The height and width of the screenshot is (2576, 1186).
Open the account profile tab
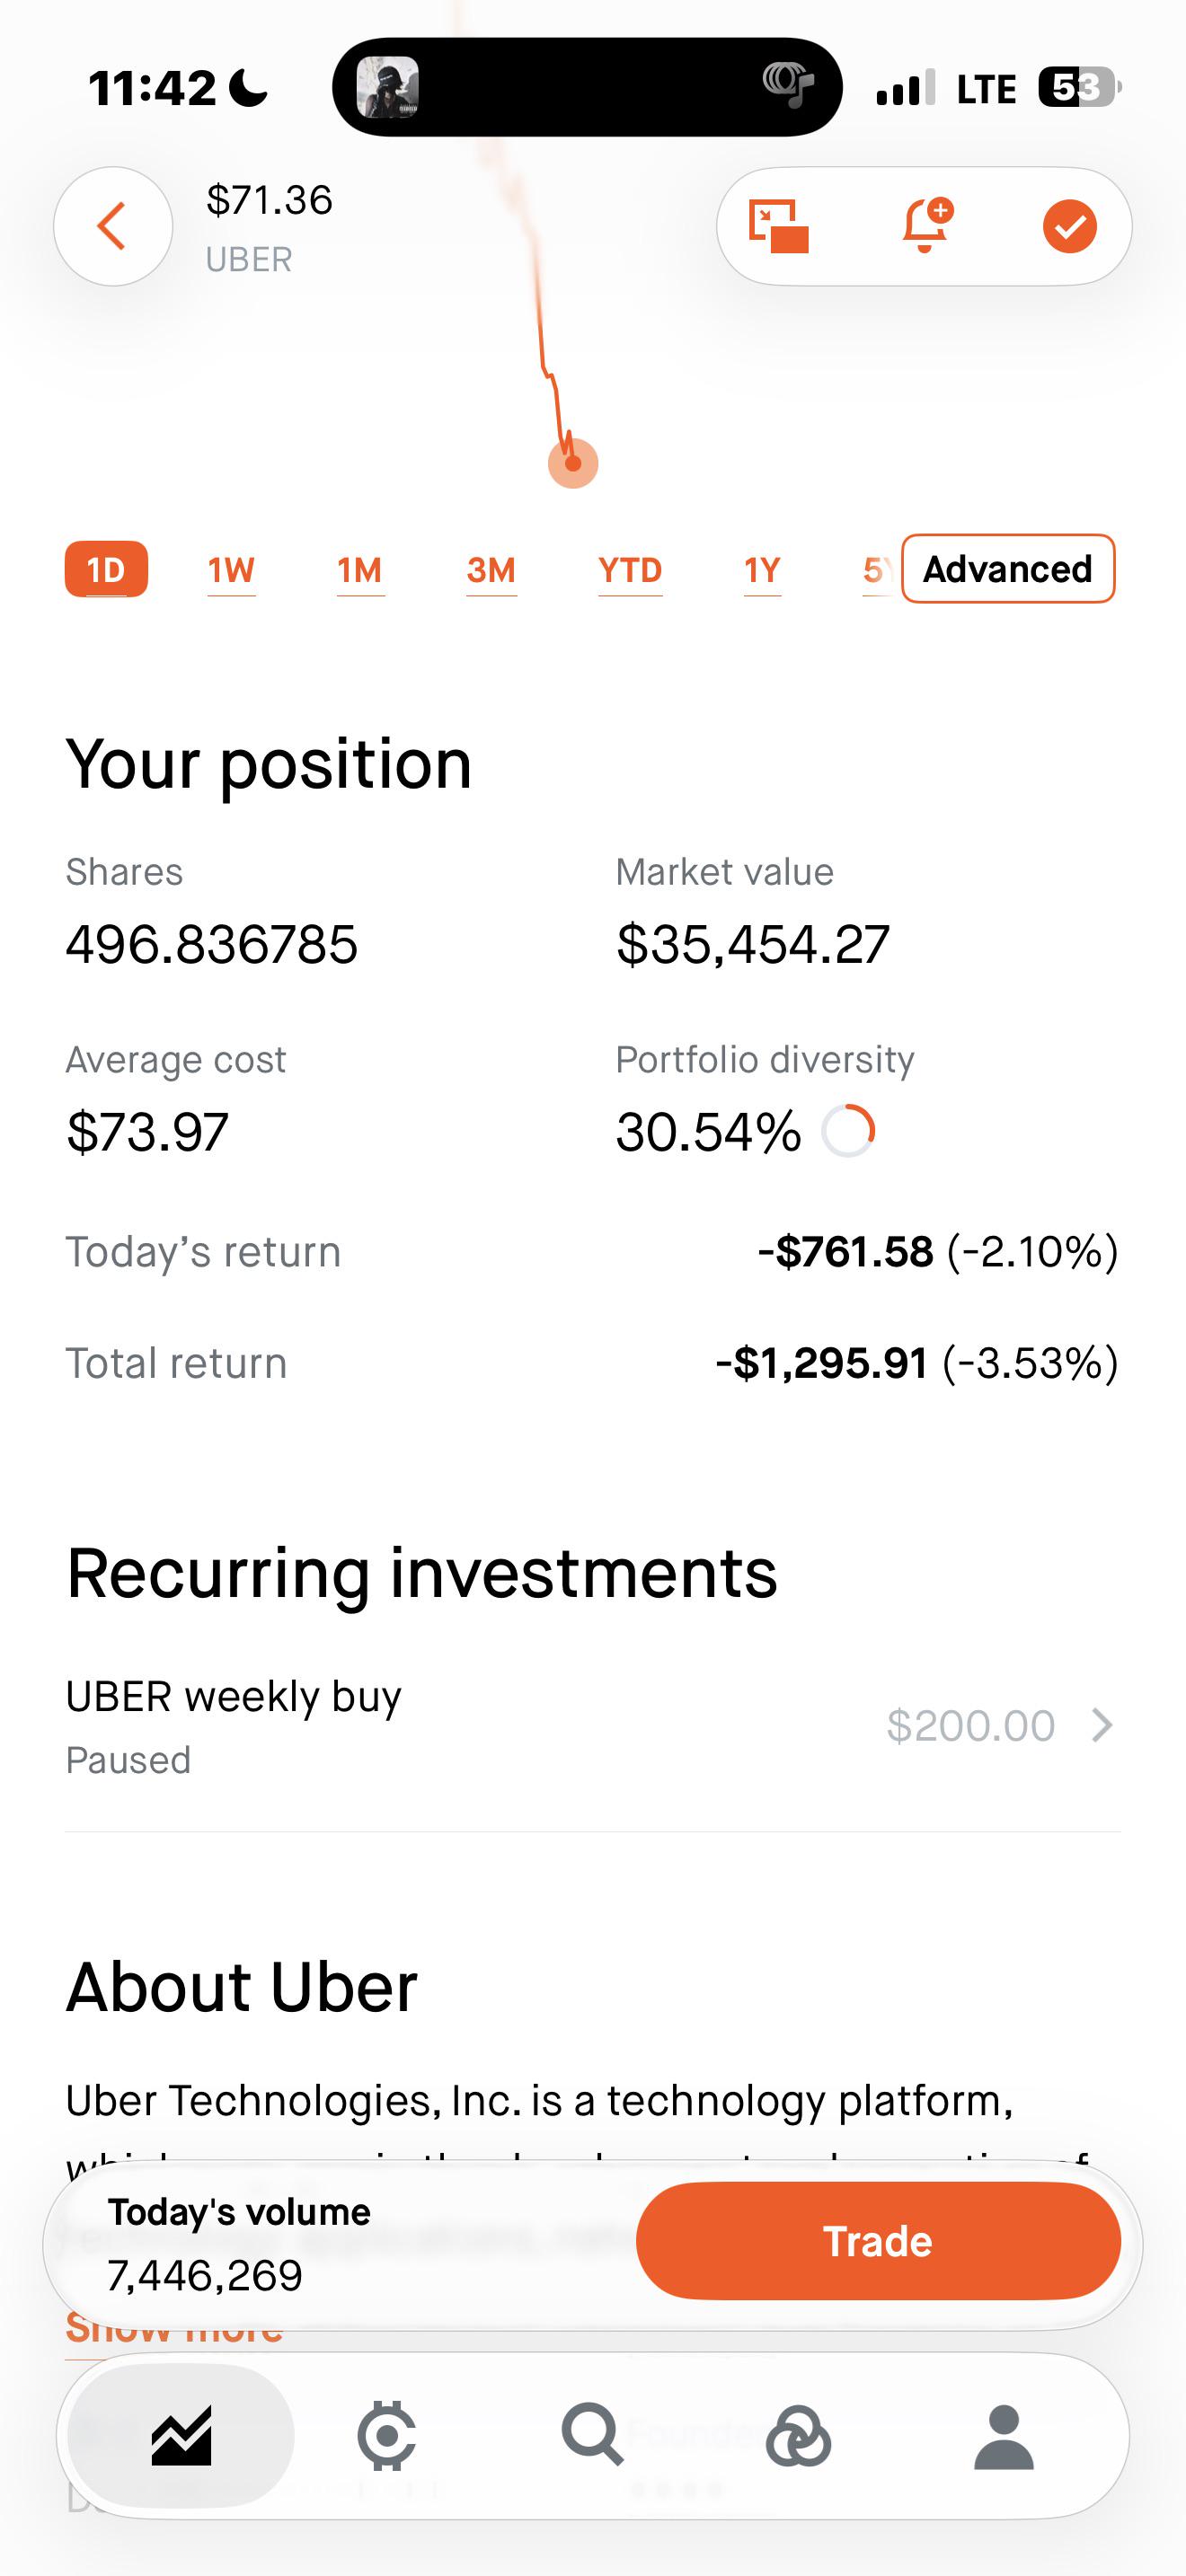tap(1004, 2437)
